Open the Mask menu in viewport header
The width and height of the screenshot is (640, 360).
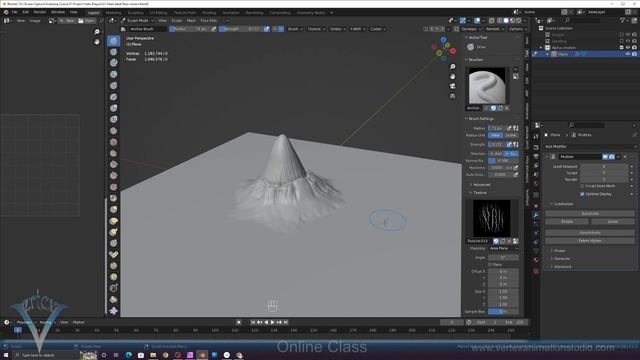tap(191, 20)
